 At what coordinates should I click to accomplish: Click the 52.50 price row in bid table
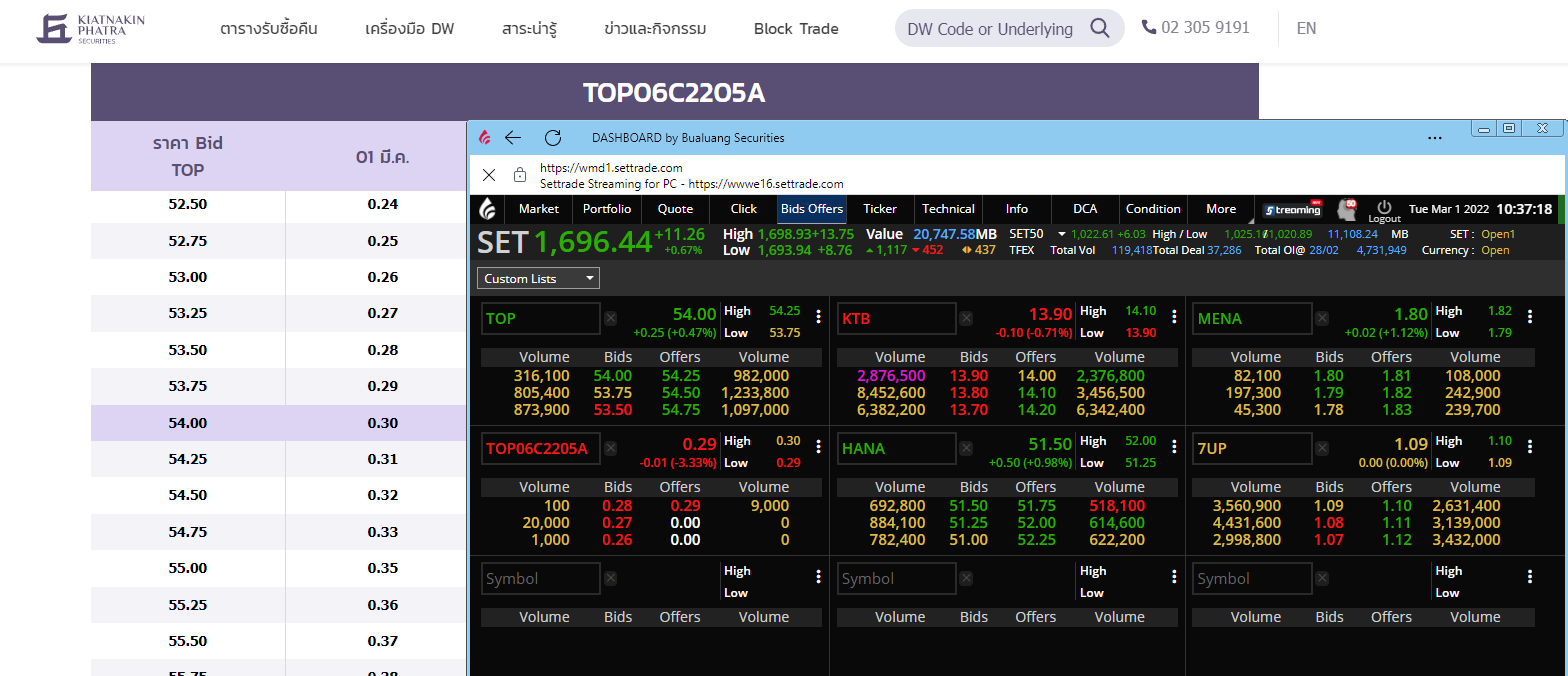(x=279, y=204)
